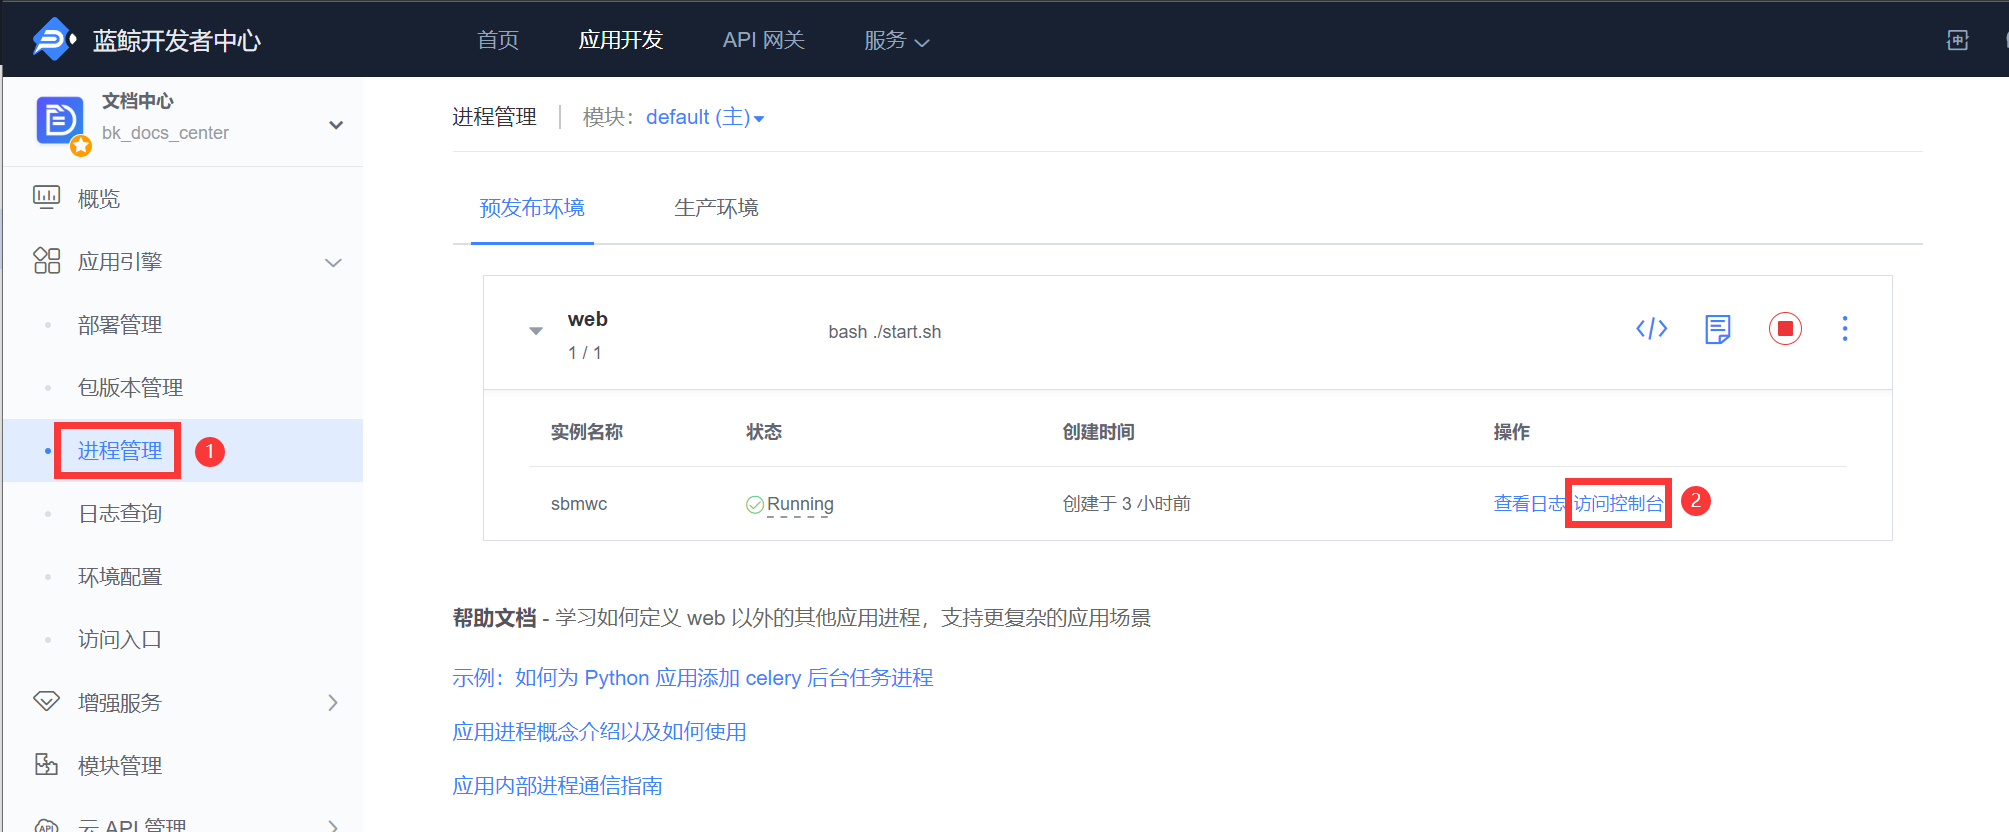2009x832 pixels.
Task: Click the 进程管理 page heading
Action: click(x=494, y=117)
